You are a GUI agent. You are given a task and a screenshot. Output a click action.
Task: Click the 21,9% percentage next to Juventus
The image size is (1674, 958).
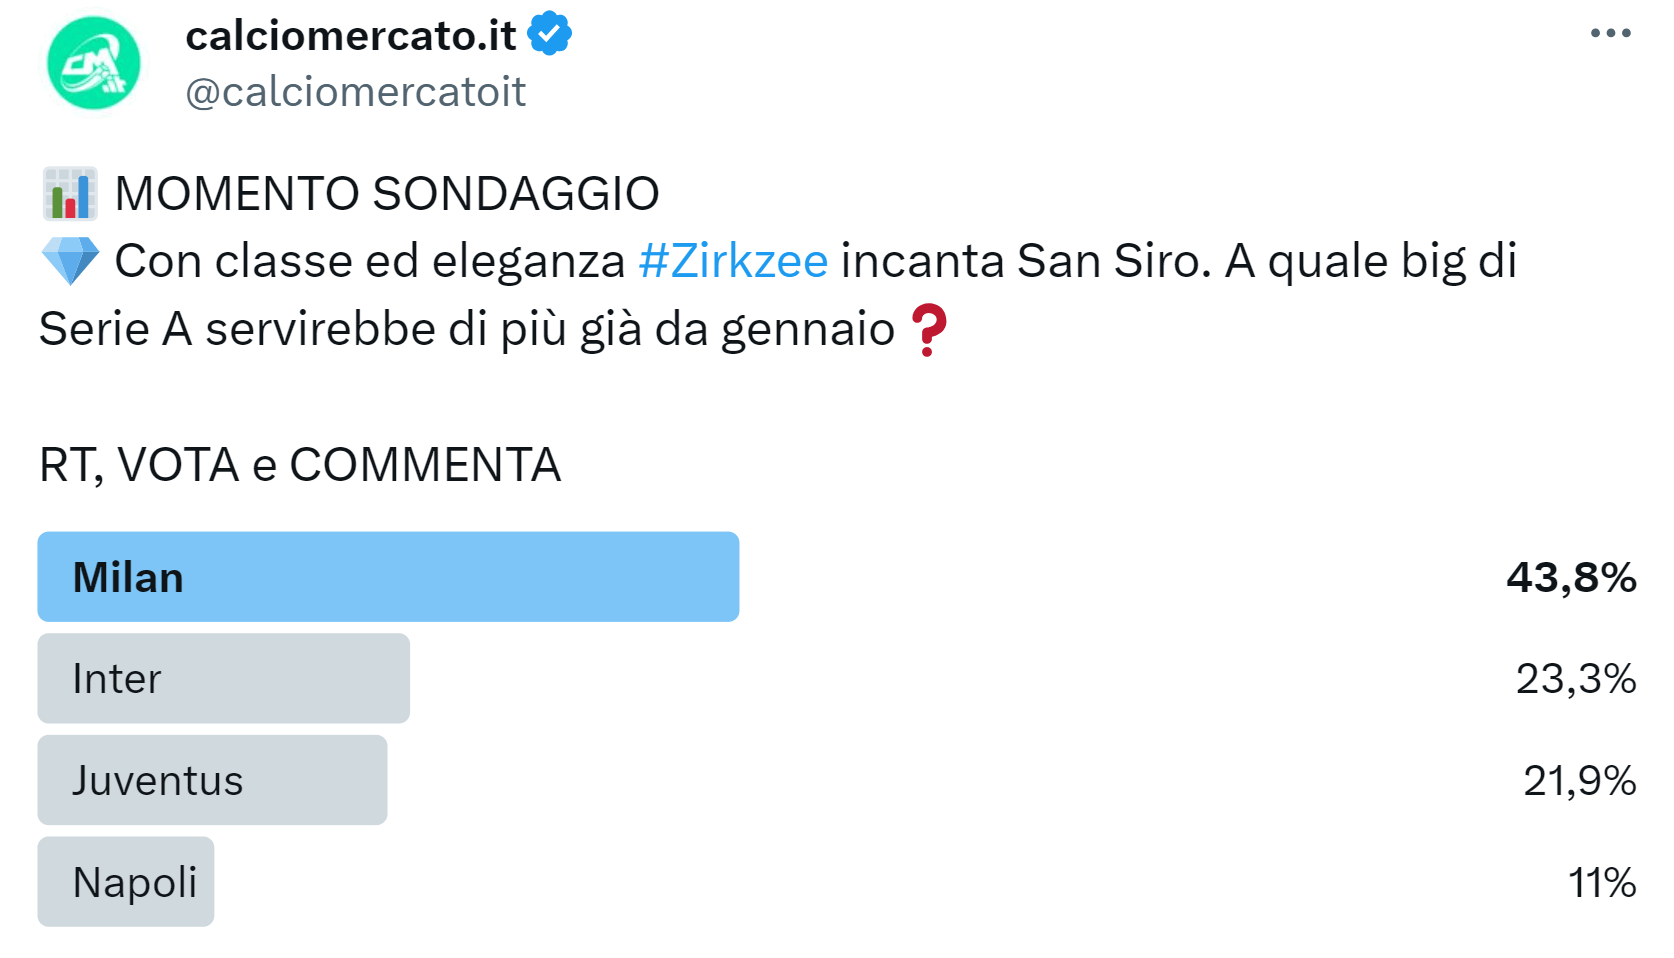coord(1579,780)
